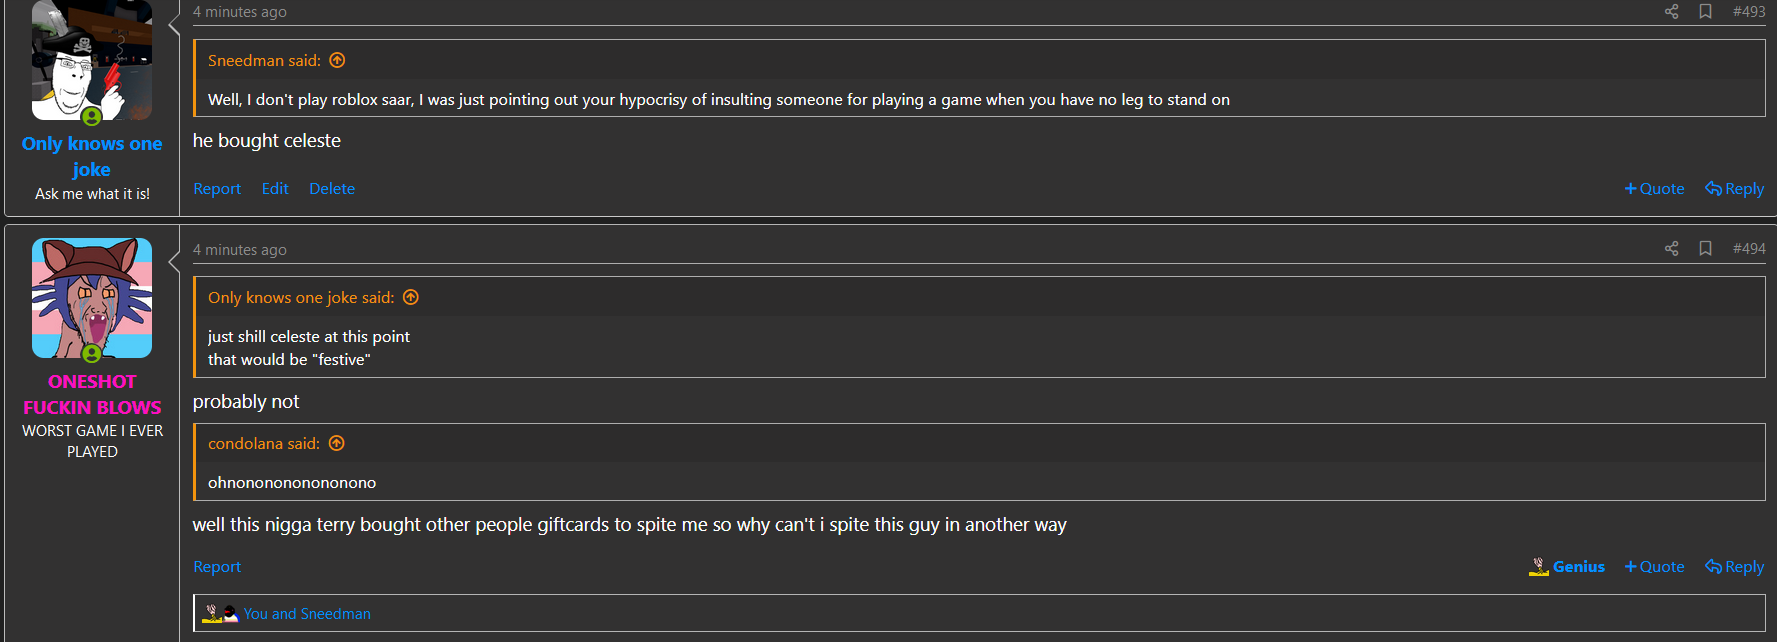Open reaction list 'You and Sneedman'

click(307, 613)
